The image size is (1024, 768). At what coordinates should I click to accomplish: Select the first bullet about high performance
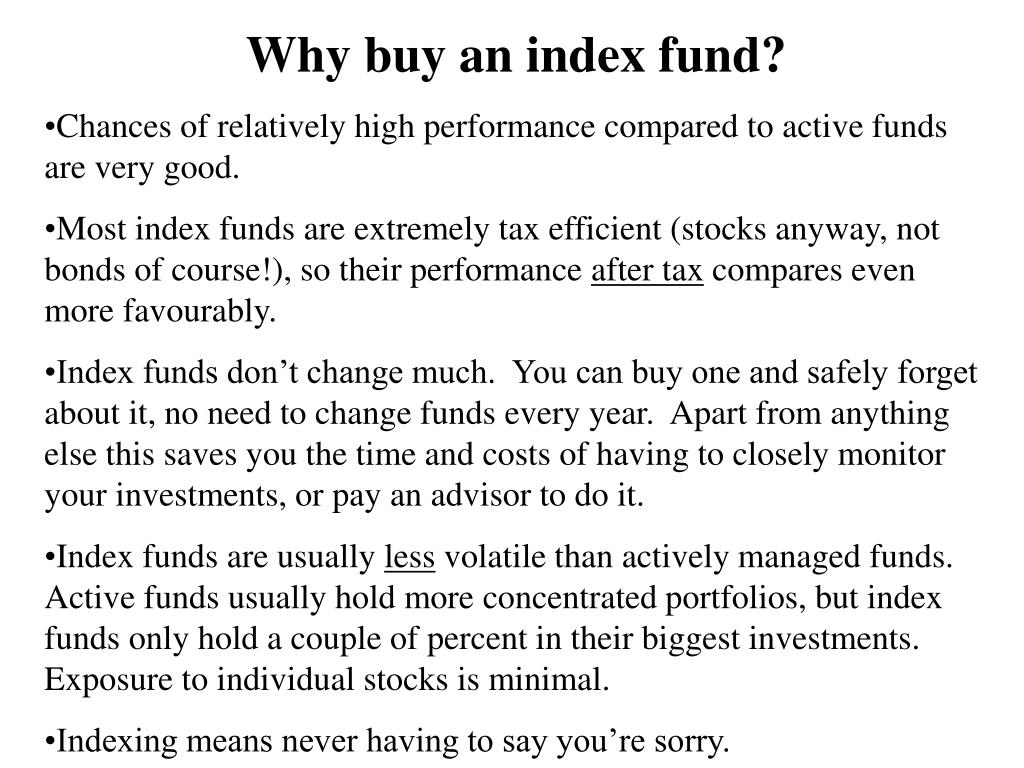tap(496, 148)
